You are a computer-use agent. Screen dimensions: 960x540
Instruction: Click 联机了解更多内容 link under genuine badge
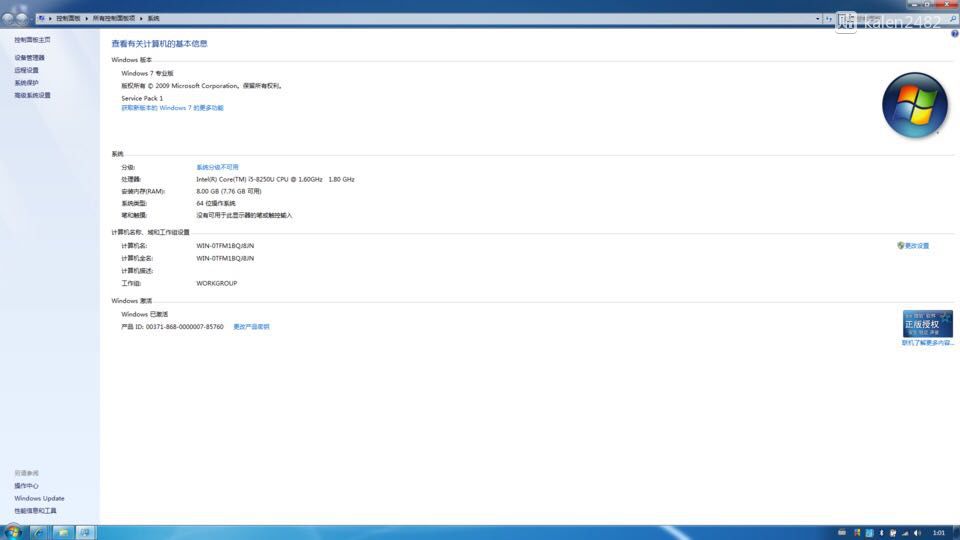(x=928, y=343)
